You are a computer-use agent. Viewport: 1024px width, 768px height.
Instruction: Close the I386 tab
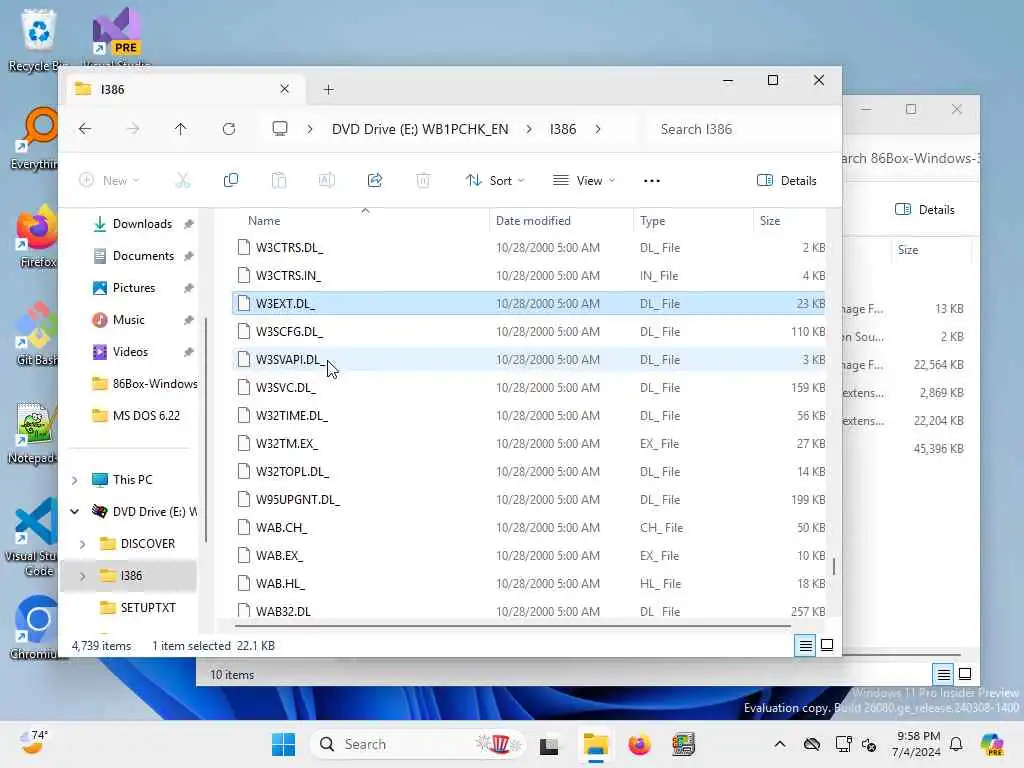284,89
